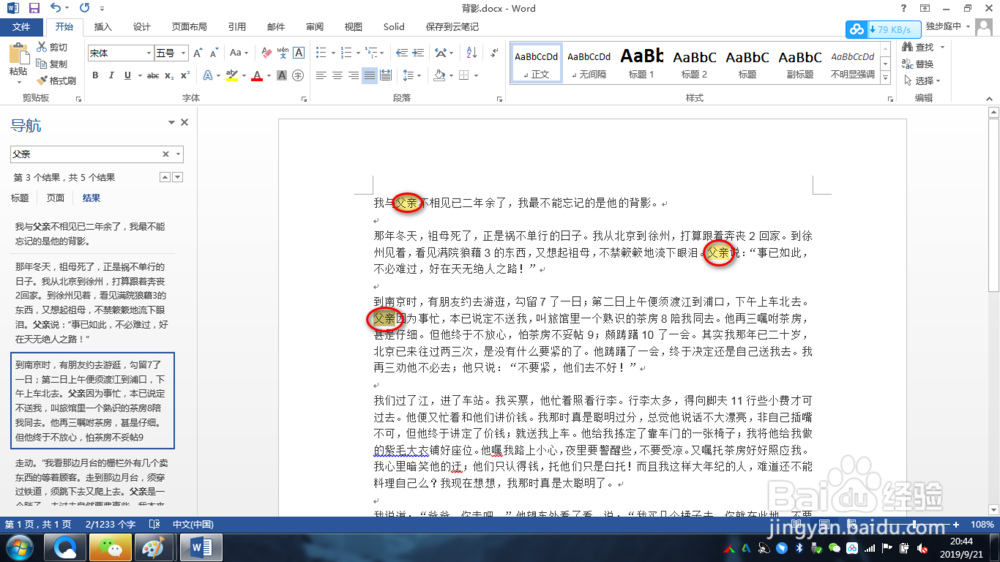Go to next search result arrow
The width and height of the screenshot is (1000, 562).
tap(178, 177)
